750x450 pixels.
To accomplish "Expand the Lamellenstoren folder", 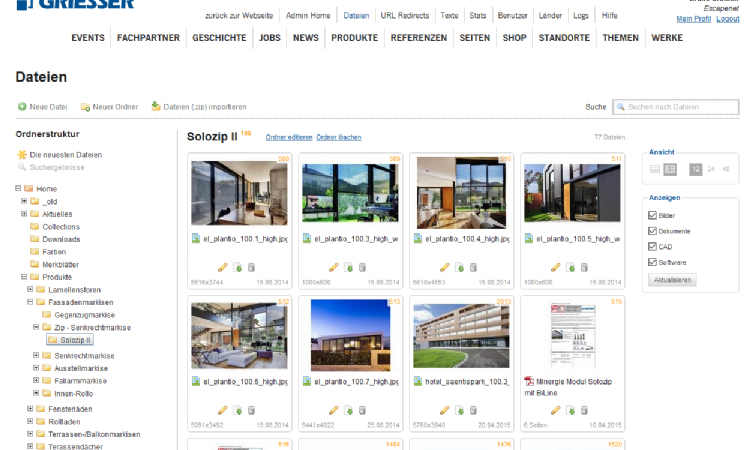I will pyautogui.click(x=30, y=288).
